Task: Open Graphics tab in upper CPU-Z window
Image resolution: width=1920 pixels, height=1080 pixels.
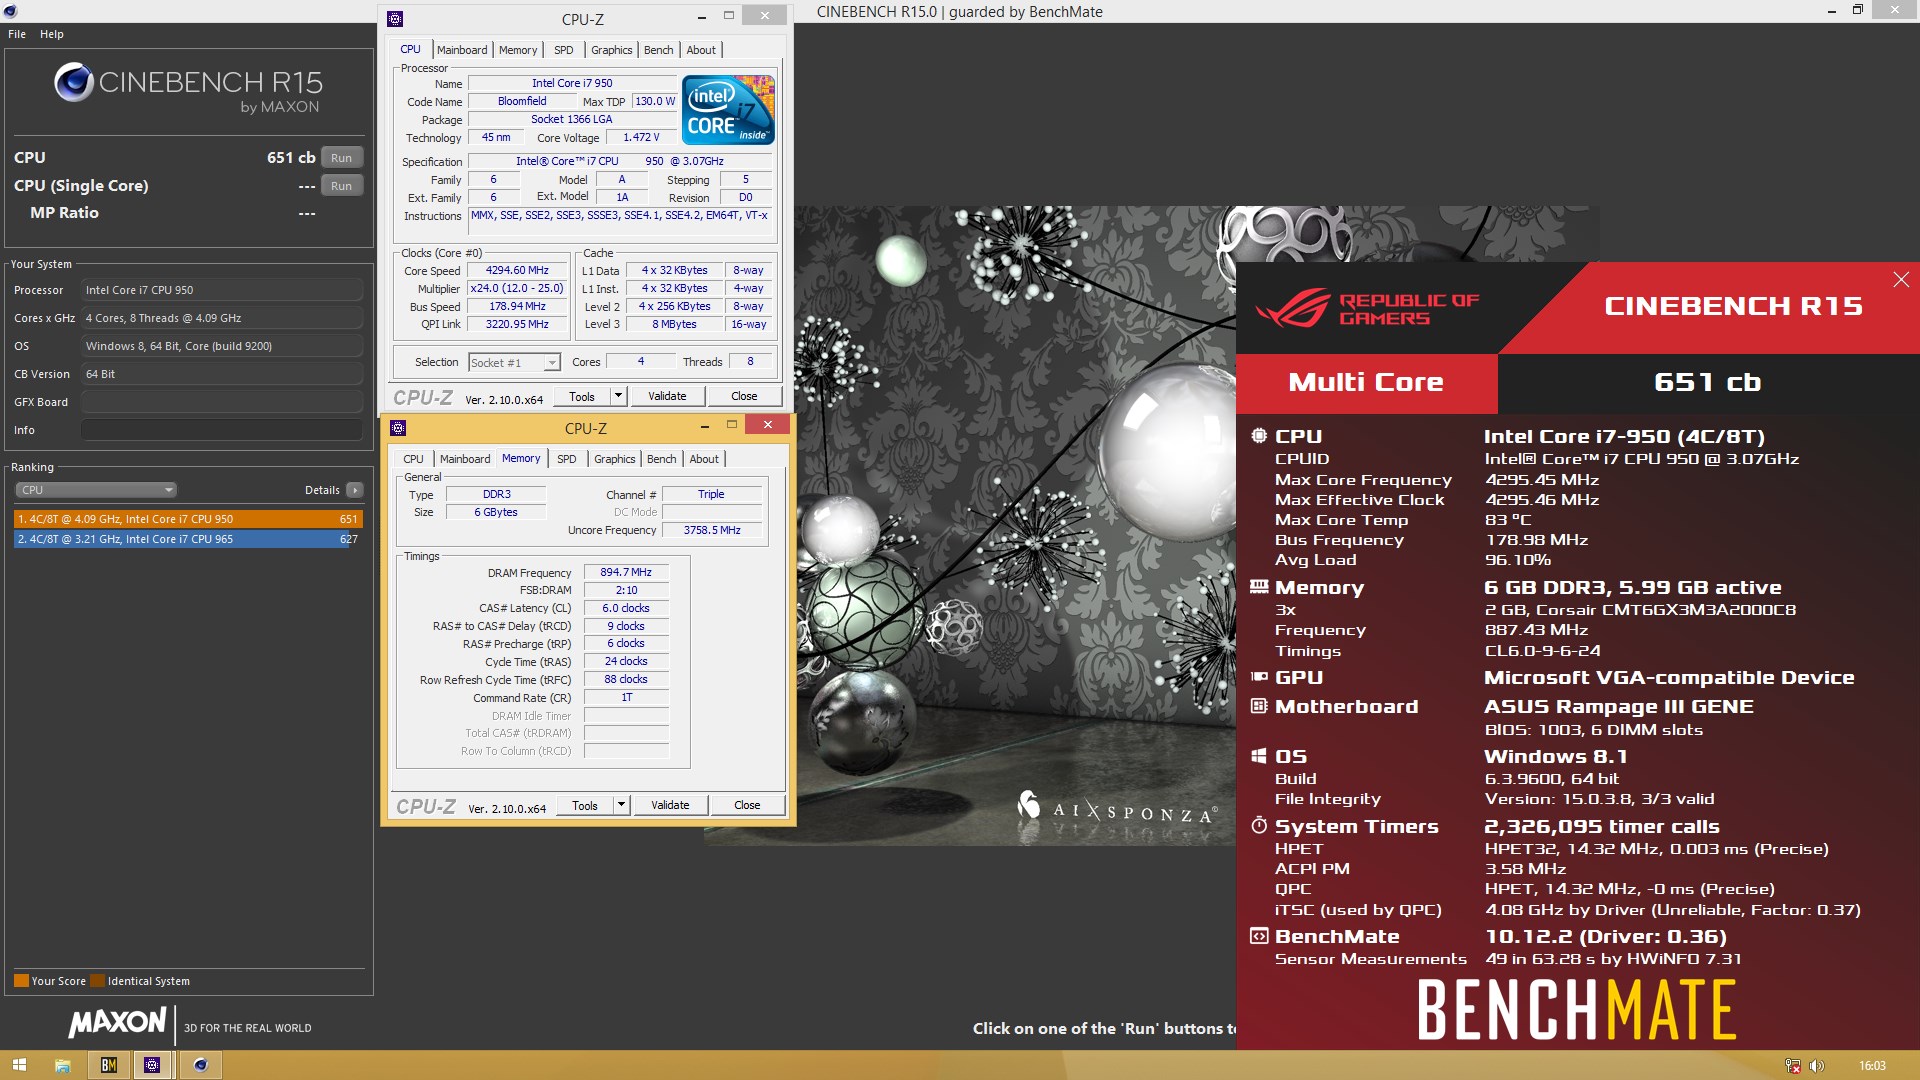Action: (x=611, y=50)
